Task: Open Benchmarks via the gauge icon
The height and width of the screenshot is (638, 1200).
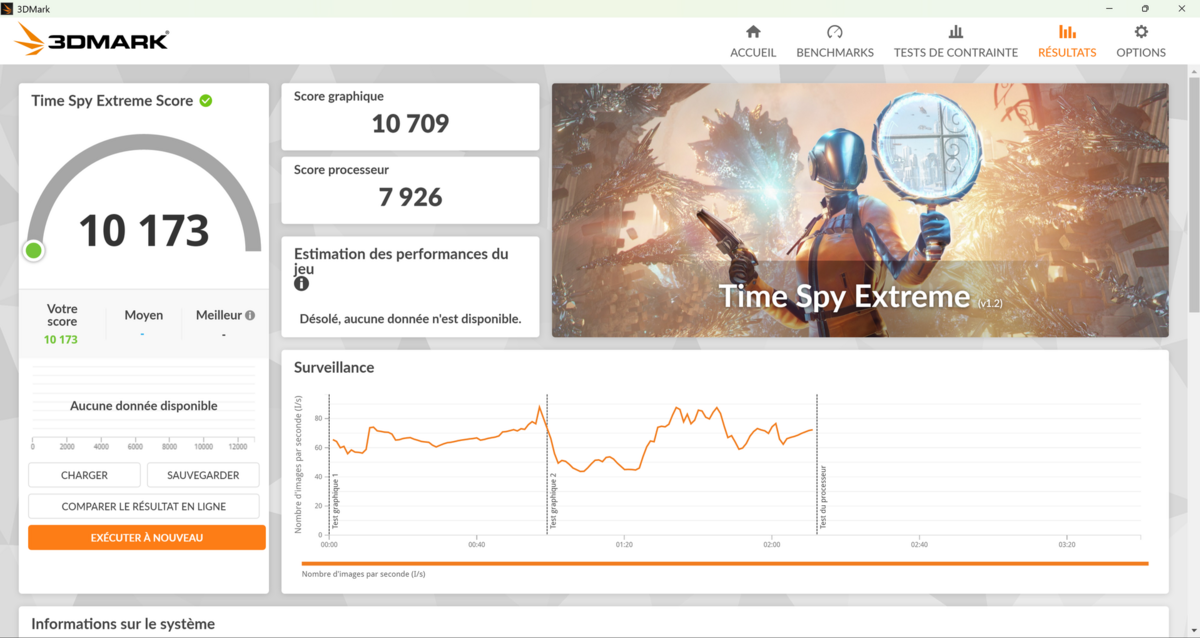Action: (834, 32)
